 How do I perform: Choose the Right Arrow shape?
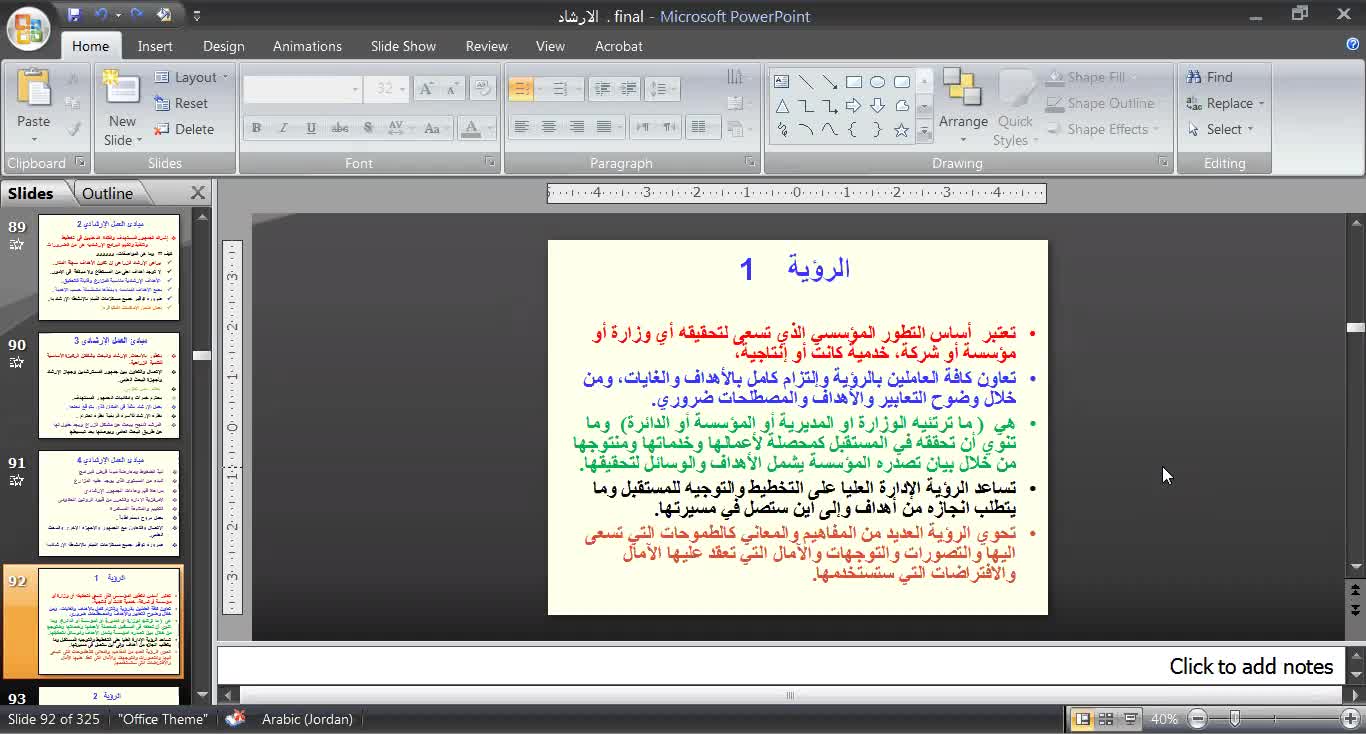[853, 106]
